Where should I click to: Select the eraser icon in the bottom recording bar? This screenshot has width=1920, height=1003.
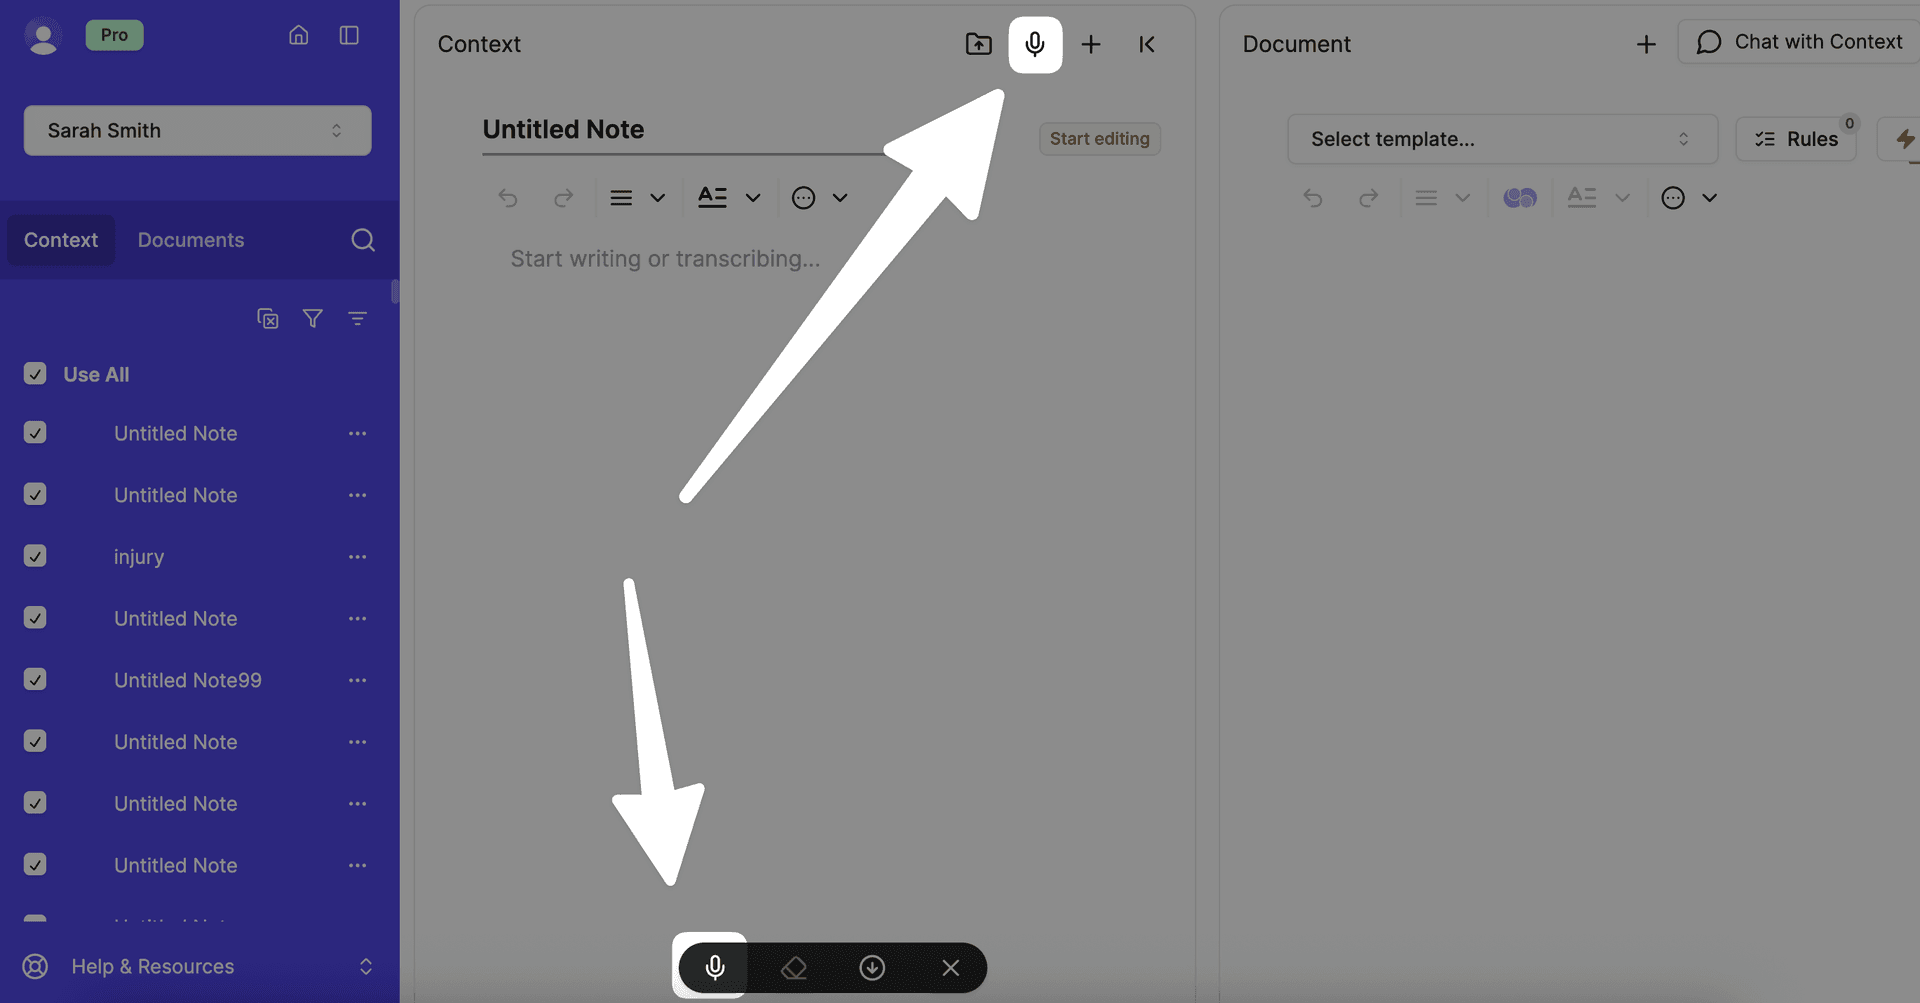pyautogui.click(x=793, y=967)
